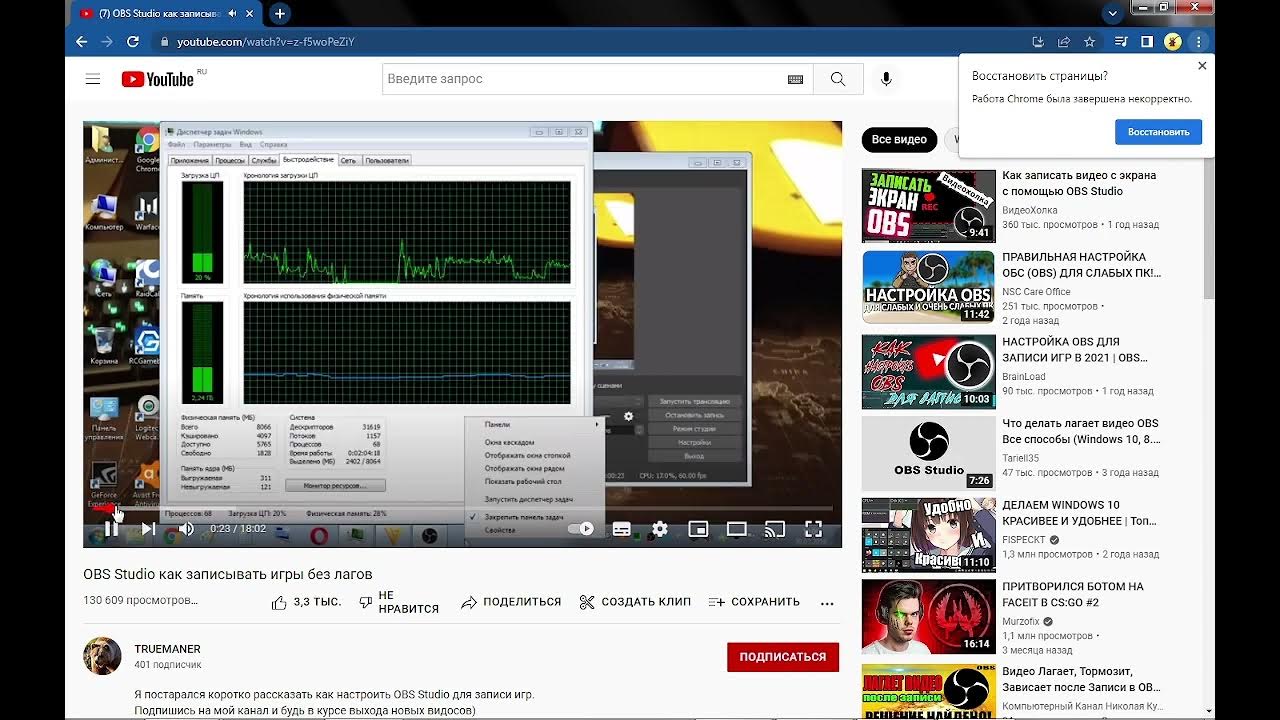Open video 'ДЕЛАЕМ WINDOWS 10 КРАСИВЕЕ'

(x=1080, y=513)
